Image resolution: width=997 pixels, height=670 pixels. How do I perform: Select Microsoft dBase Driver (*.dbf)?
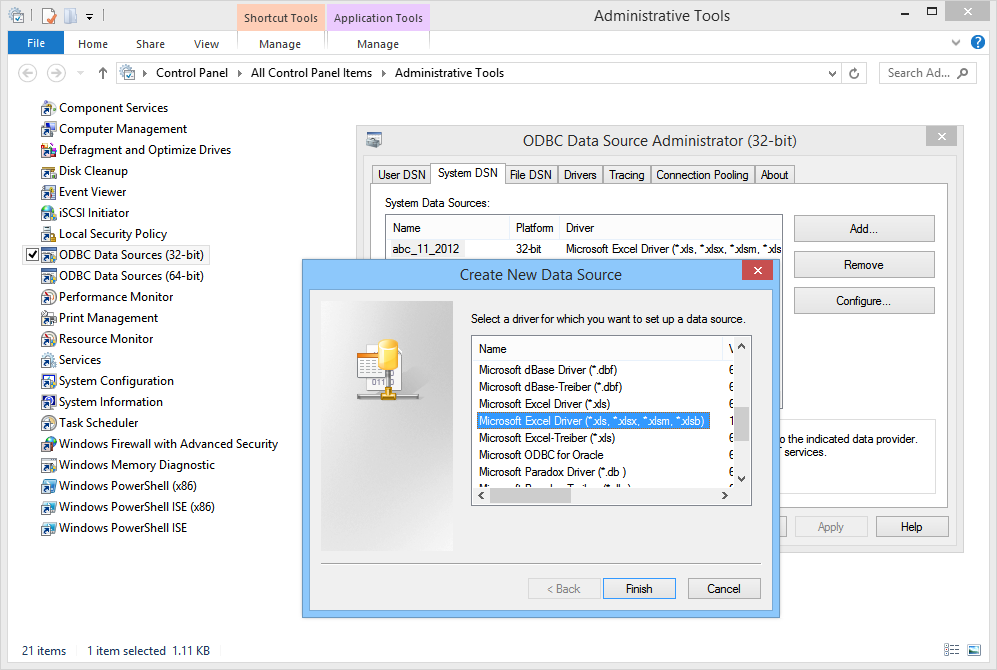(x=548, y=370)
